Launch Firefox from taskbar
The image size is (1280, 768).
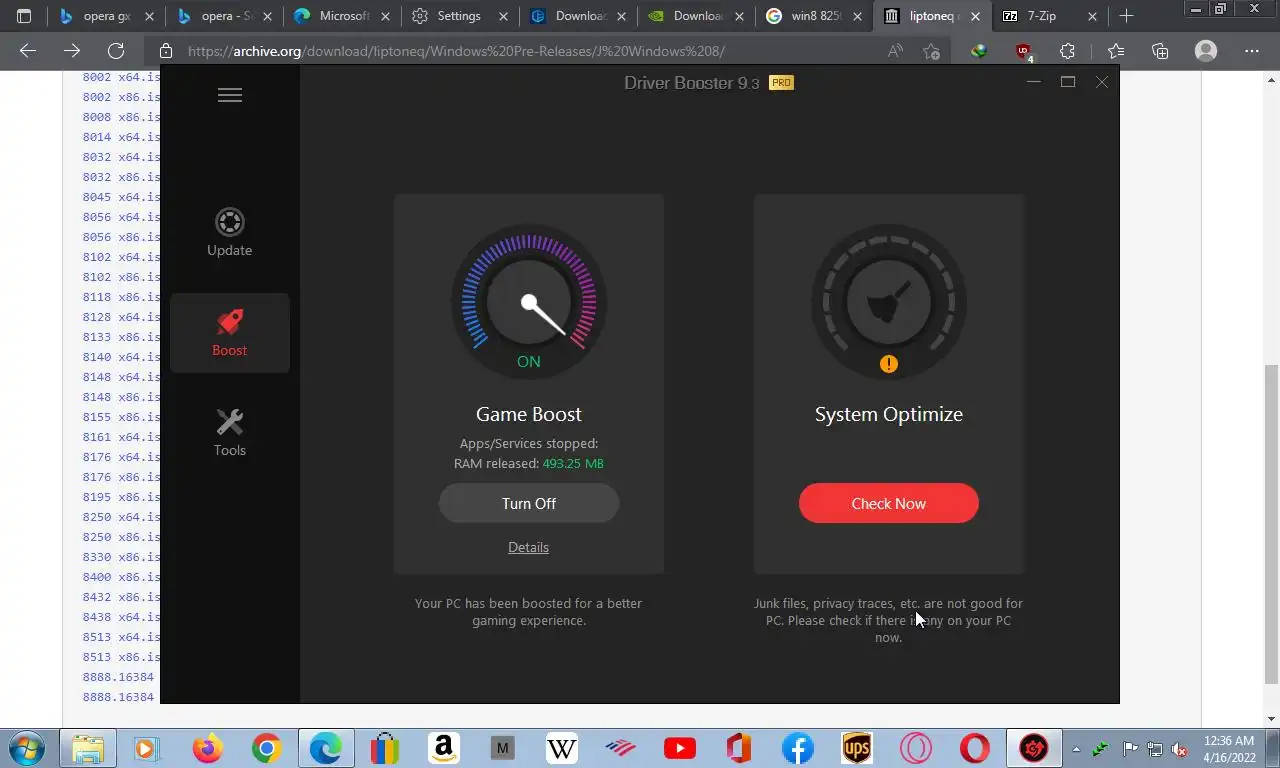[x=207, y=748]
